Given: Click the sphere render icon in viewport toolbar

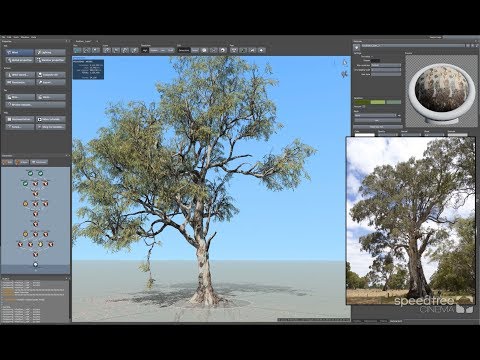Looking at the screenshot, I should point(223,50).
